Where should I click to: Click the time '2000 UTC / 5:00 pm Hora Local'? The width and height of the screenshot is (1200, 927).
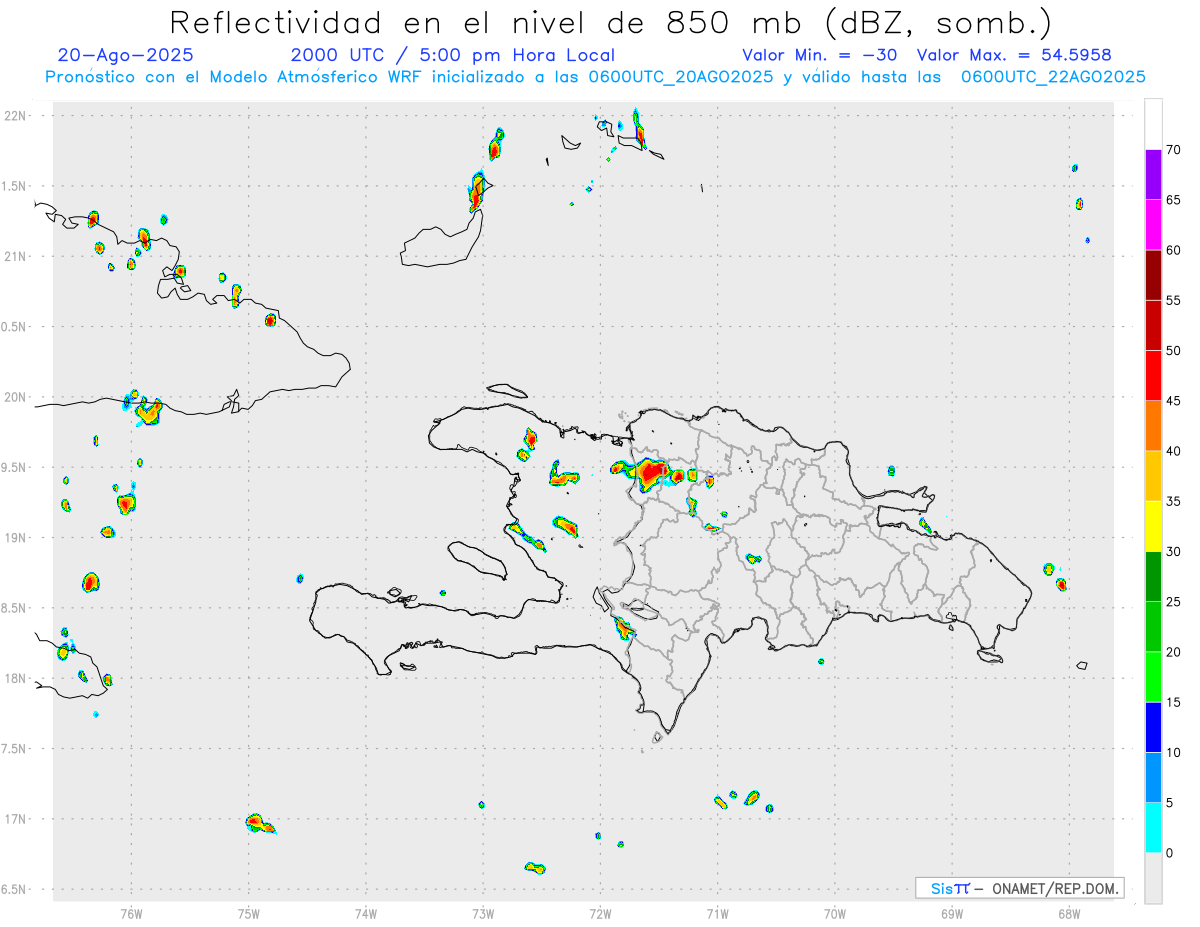point(453,55)
